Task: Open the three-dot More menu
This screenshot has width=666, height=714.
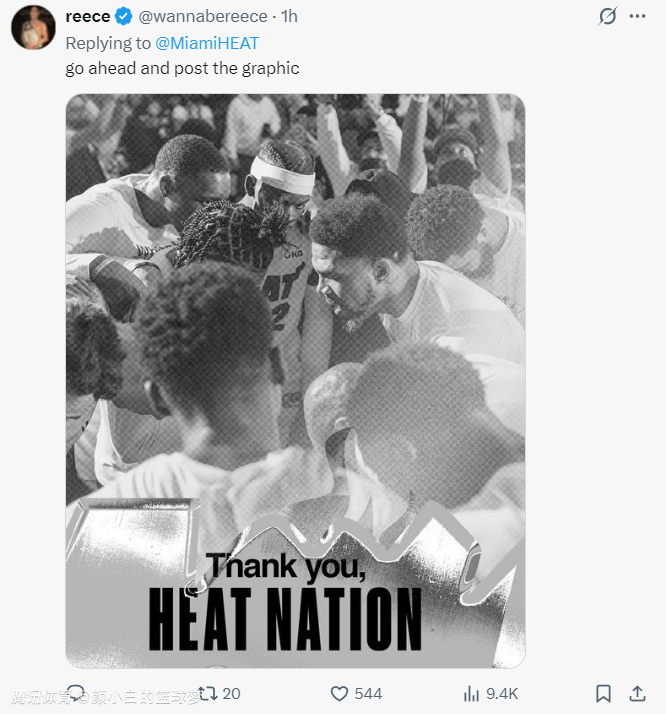Action: coord(637,17)
